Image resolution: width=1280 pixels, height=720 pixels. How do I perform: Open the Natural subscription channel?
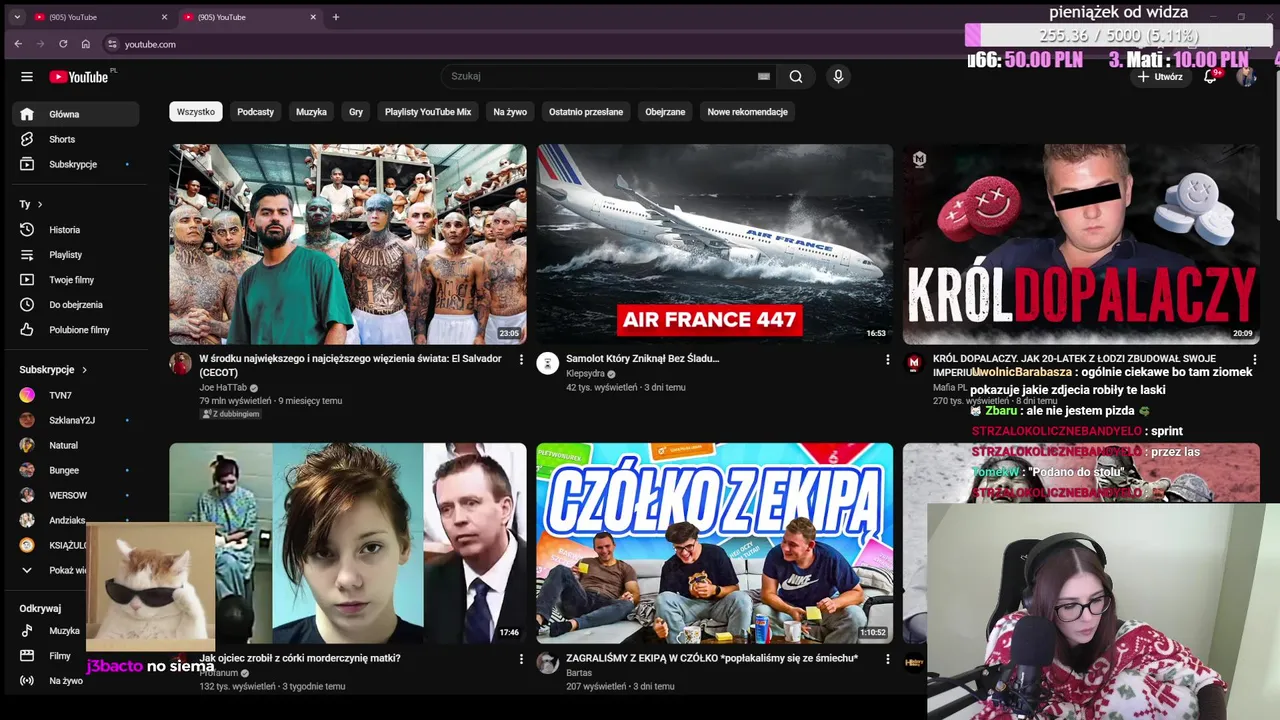tap(76, 445)
